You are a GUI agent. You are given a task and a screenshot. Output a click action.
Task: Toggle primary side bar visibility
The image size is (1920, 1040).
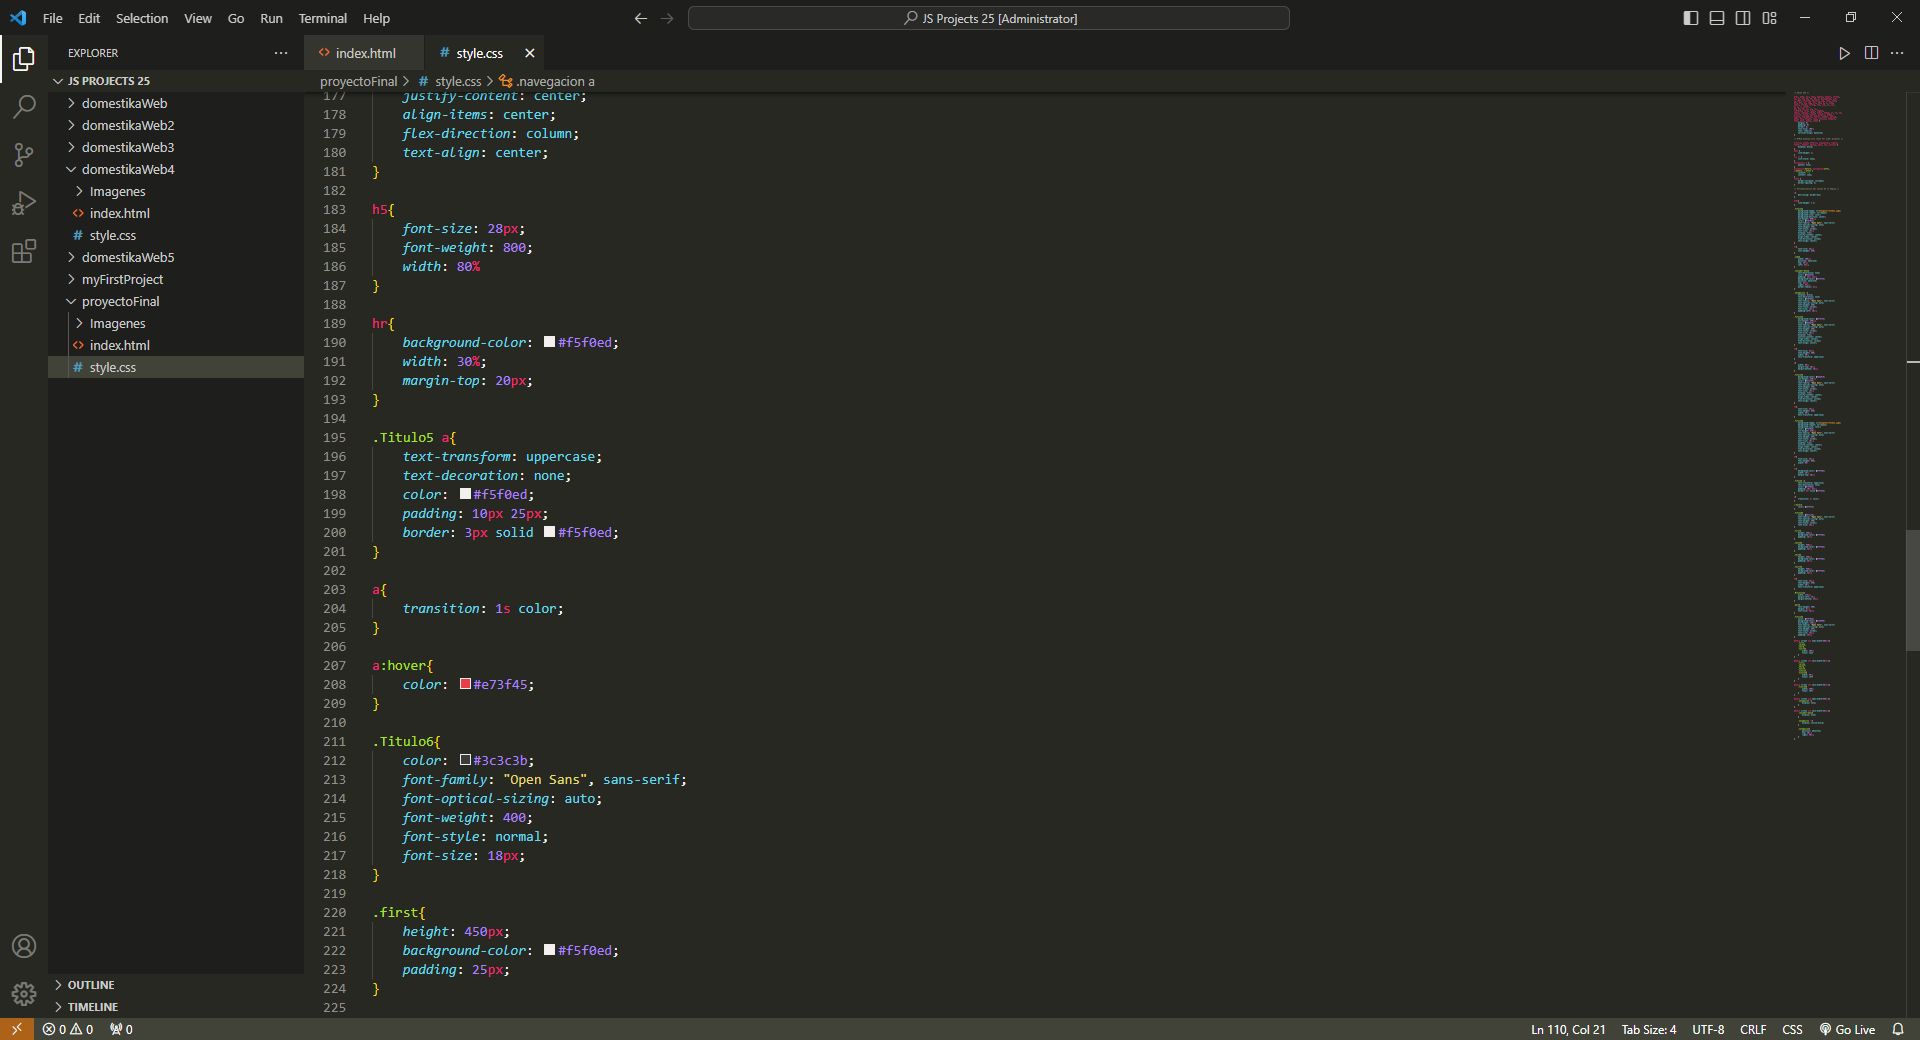point(1691,18)
